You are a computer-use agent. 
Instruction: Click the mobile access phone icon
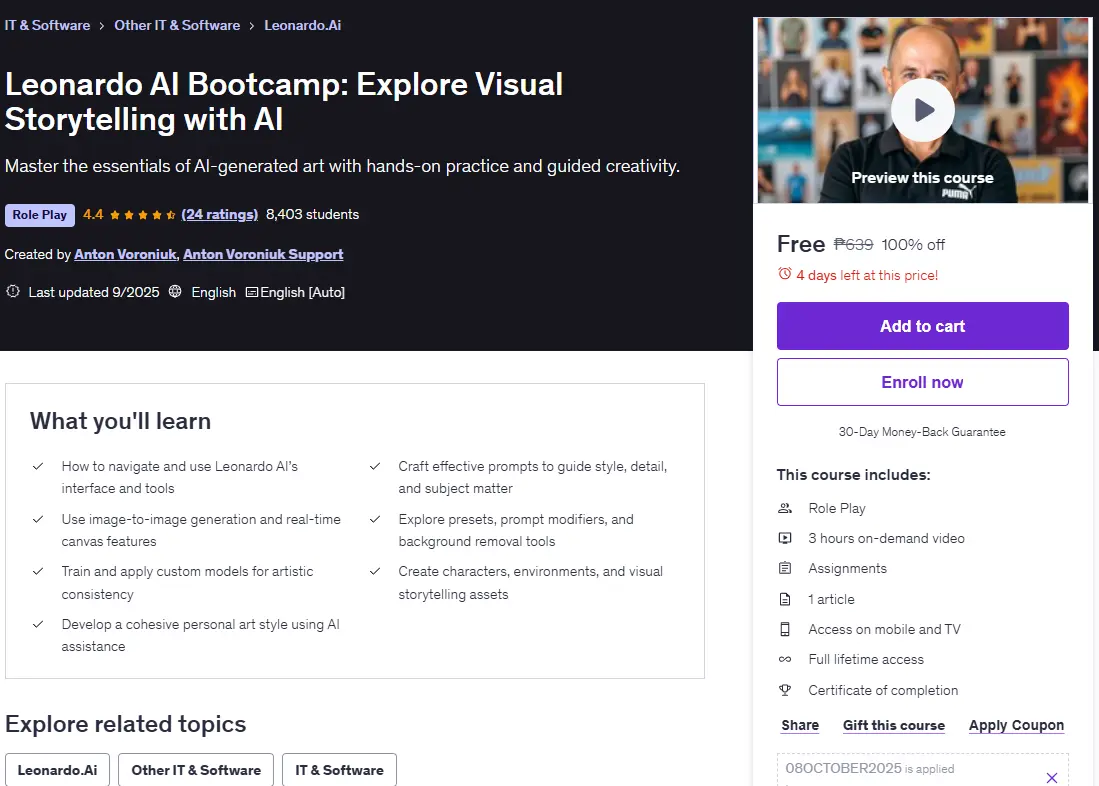tap(785, 630)
